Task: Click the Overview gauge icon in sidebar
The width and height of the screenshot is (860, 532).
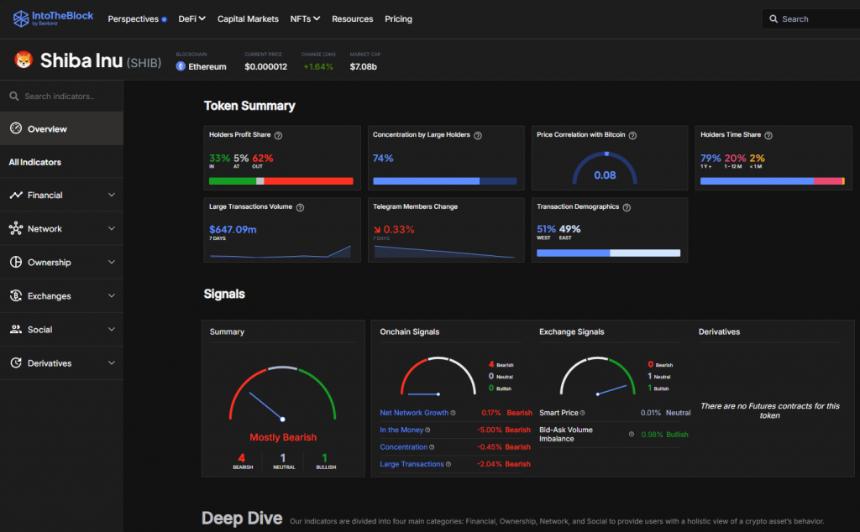Action: point(16,128)
